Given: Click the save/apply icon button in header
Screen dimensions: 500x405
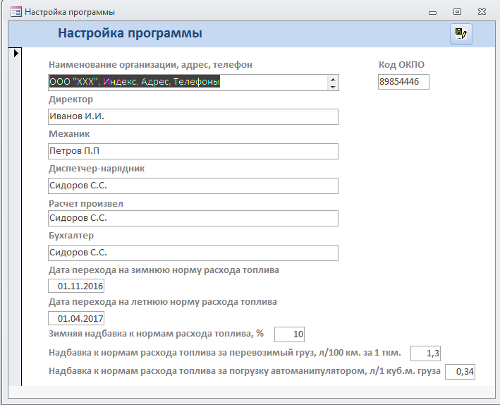Looking at the screenshot, I should pyautogui.click(x=461, y=34).
